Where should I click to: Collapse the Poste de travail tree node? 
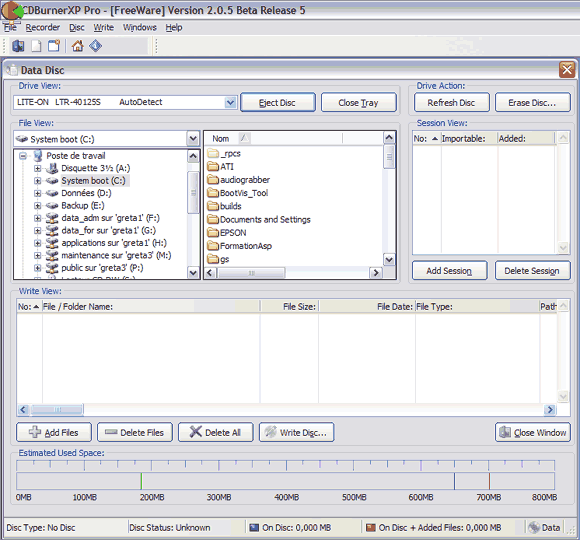(23, 156)
